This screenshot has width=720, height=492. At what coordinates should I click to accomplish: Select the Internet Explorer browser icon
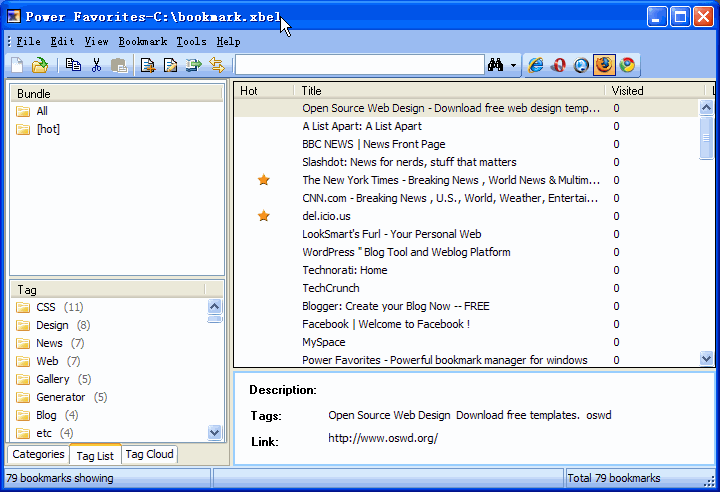point(535,65)
